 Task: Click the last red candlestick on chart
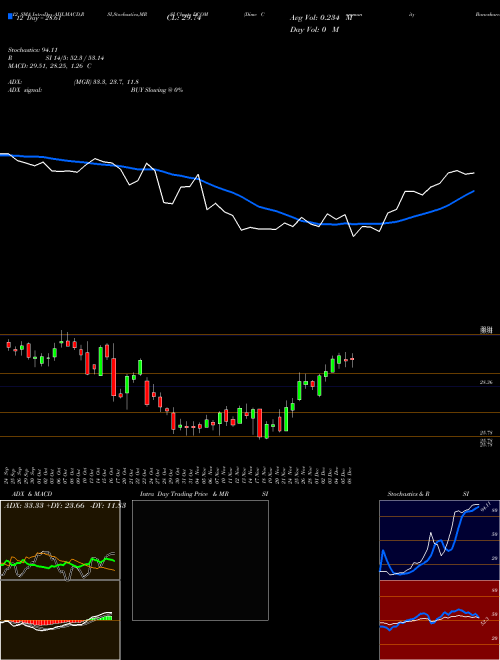[x=352, y=359]
